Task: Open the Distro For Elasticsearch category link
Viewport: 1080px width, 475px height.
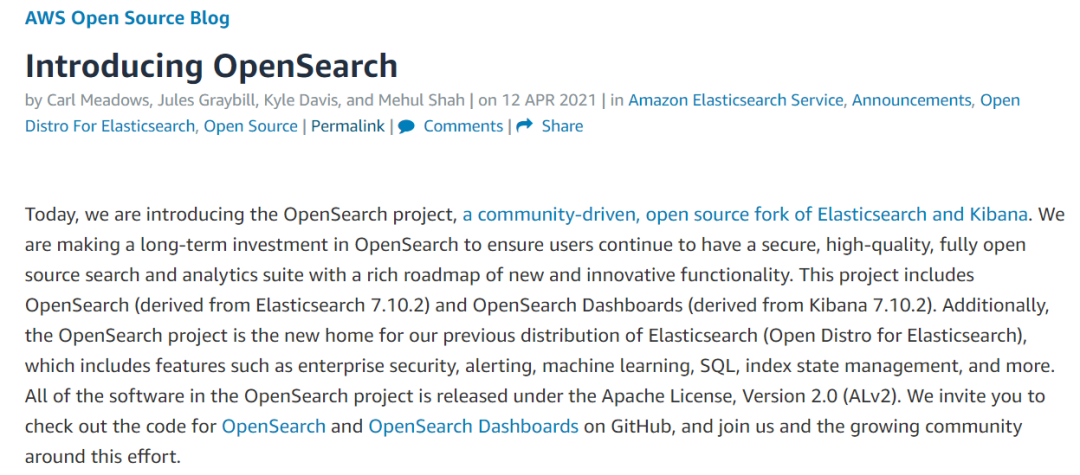Action: point(111,126)
